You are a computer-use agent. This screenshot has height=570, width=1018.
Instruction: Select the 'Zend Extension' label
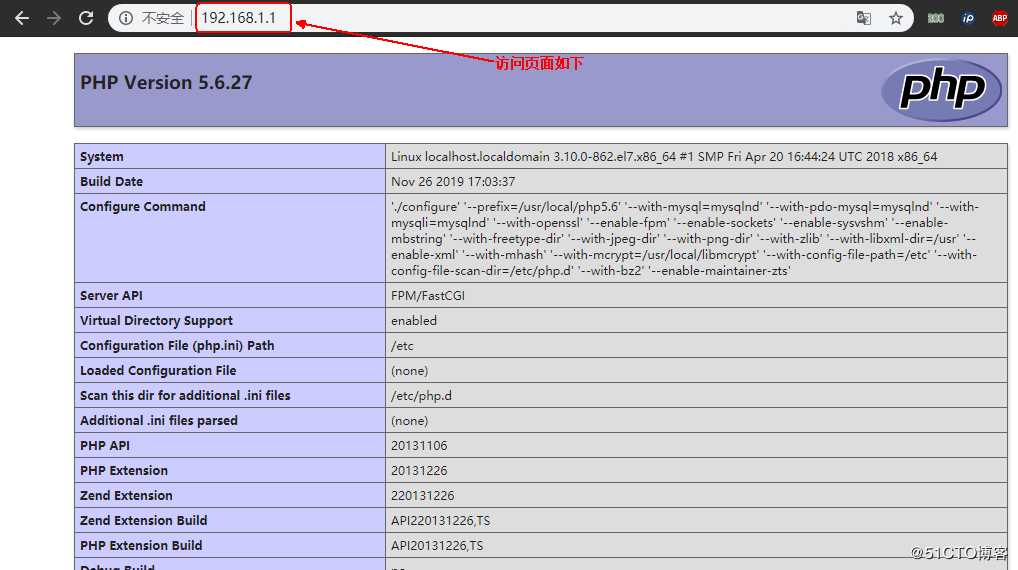coord(126,495)
